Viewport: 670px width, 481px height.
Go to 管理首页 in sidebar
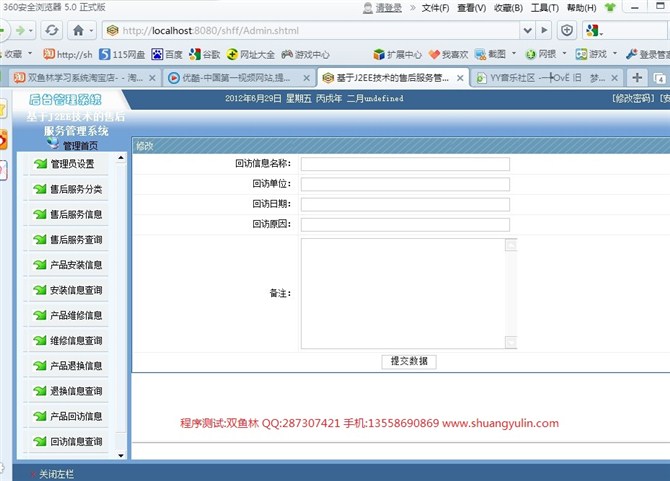pos(80,146)
